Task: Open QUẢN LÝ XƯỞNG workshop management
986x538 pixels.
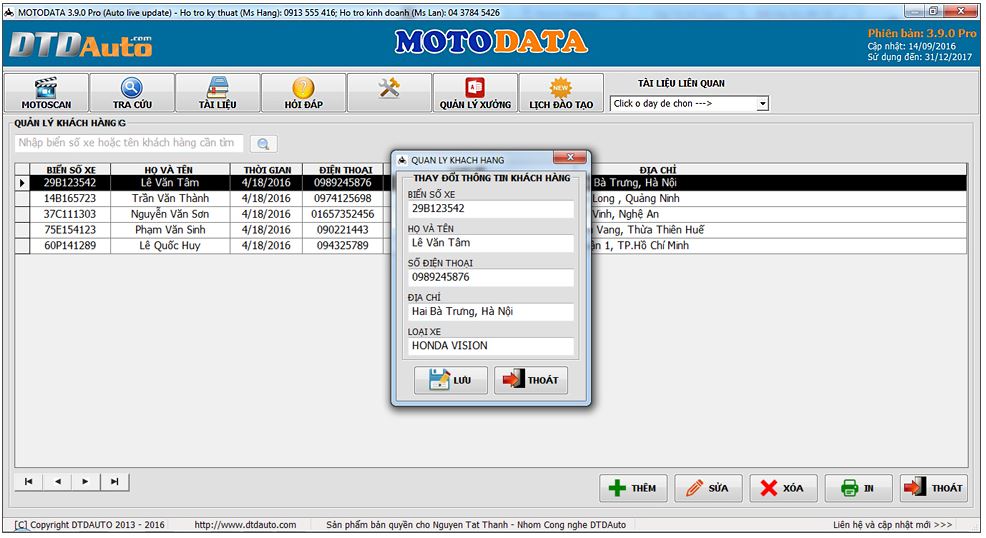Action: [475, 93]
